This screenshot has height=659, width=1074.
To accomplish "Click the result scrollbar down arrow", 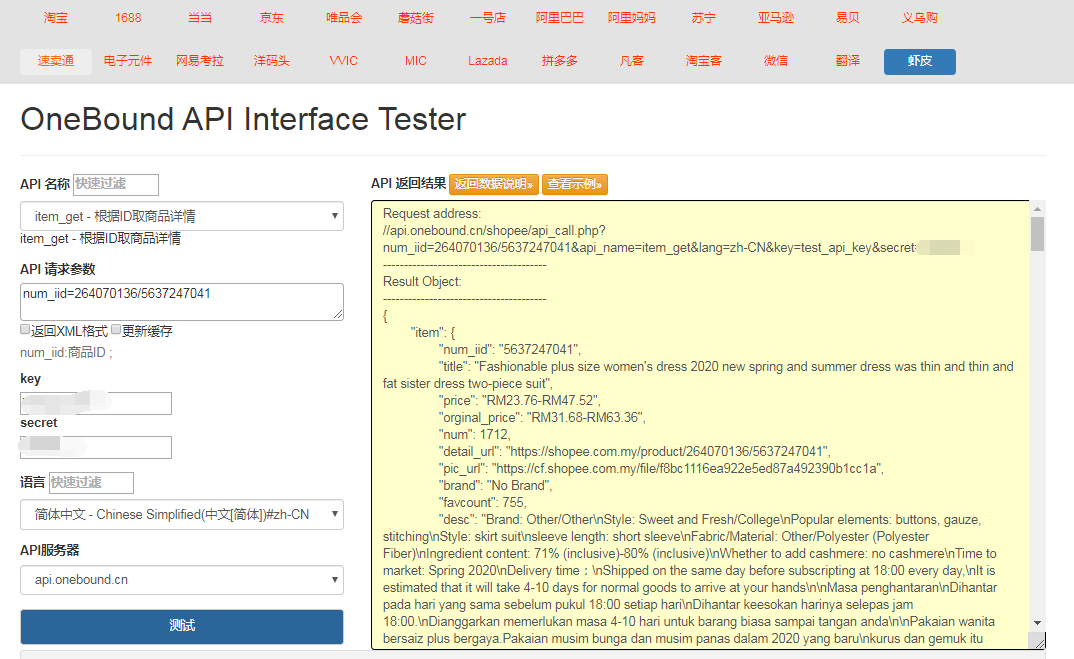I will coord(1038,623).
